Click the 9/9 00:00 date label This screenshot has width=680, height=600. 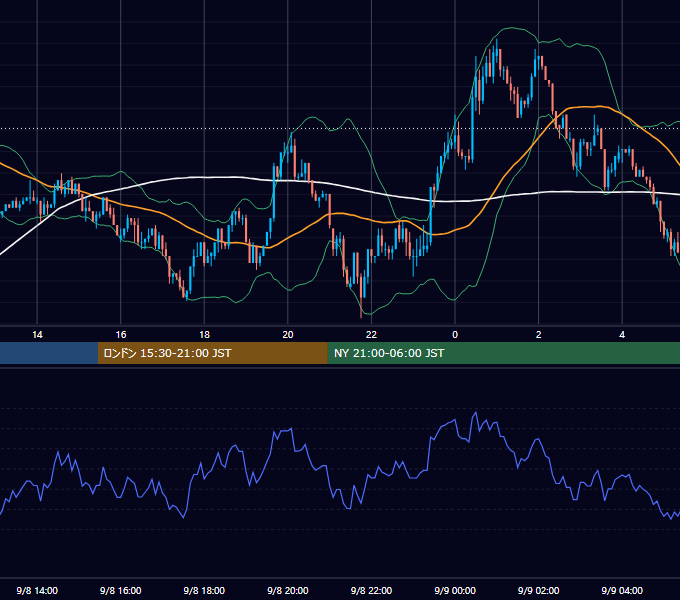(455, 590)
